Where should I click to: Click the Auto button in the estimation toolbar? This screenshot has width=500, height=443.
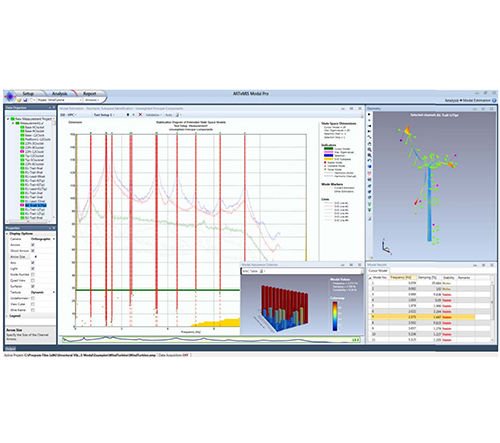click(x=169, y=115)
